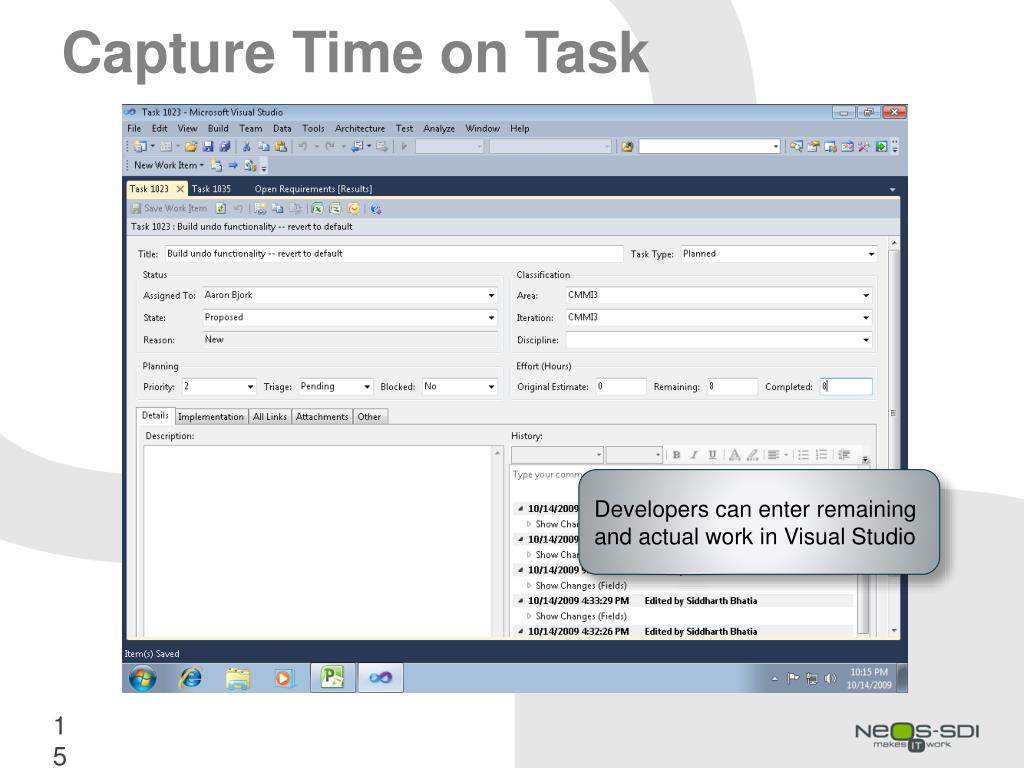Image resolution: width=1024 pixels, height=768 pixels.
Task: Click the Undo arrow in main toolbar
Action: [x=303, y=147]
